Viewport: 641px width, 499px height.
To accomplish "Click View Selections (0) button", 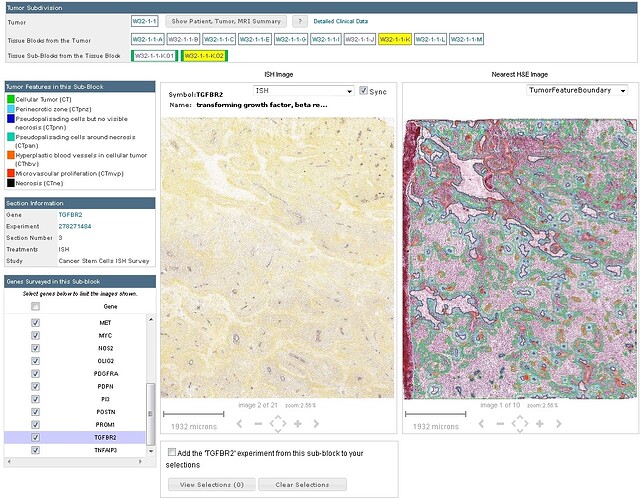I will pos(212,485).
